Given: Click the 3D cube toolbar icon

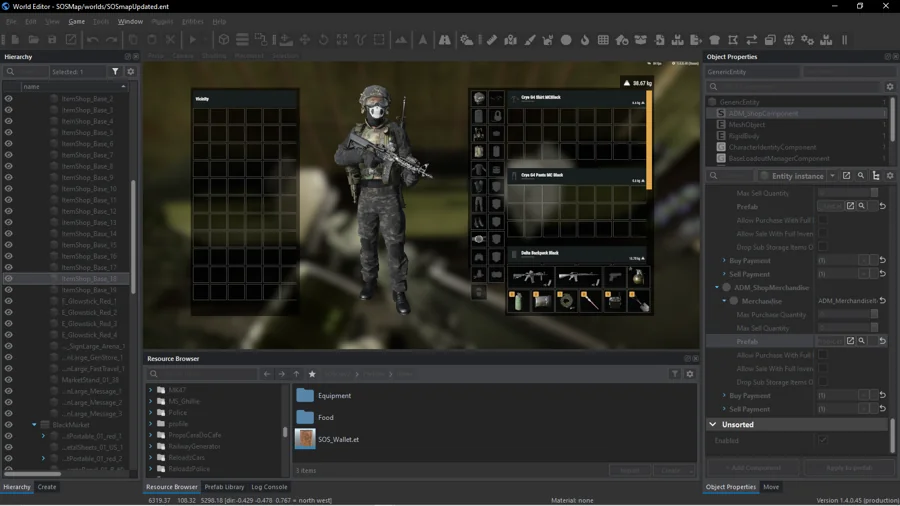Looking at the screenshot, I should (x=224, y=40).
